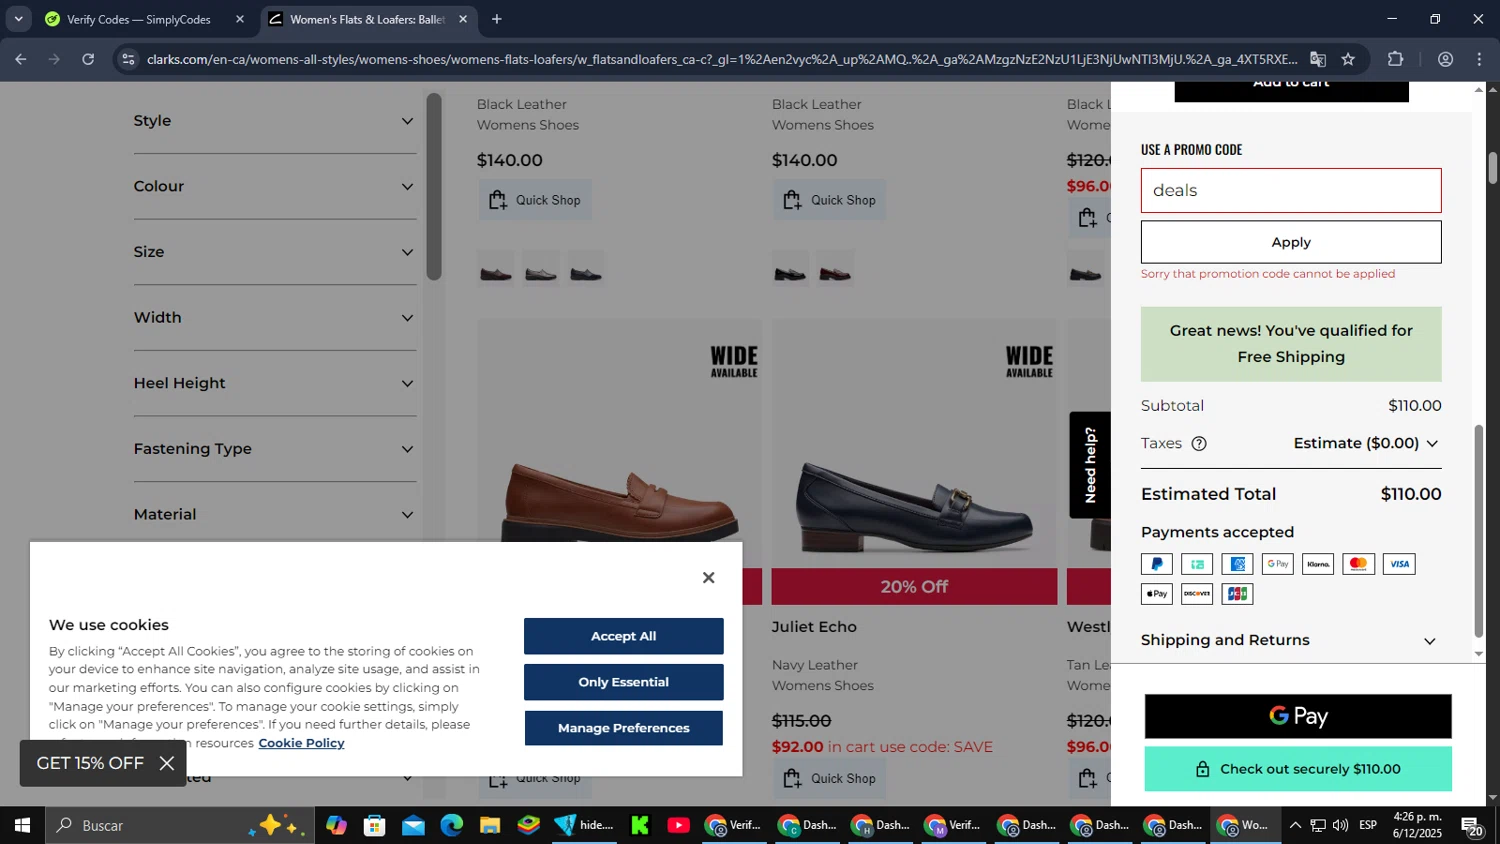Click the Google Pay accepted-payment icon

point(1277,564)
